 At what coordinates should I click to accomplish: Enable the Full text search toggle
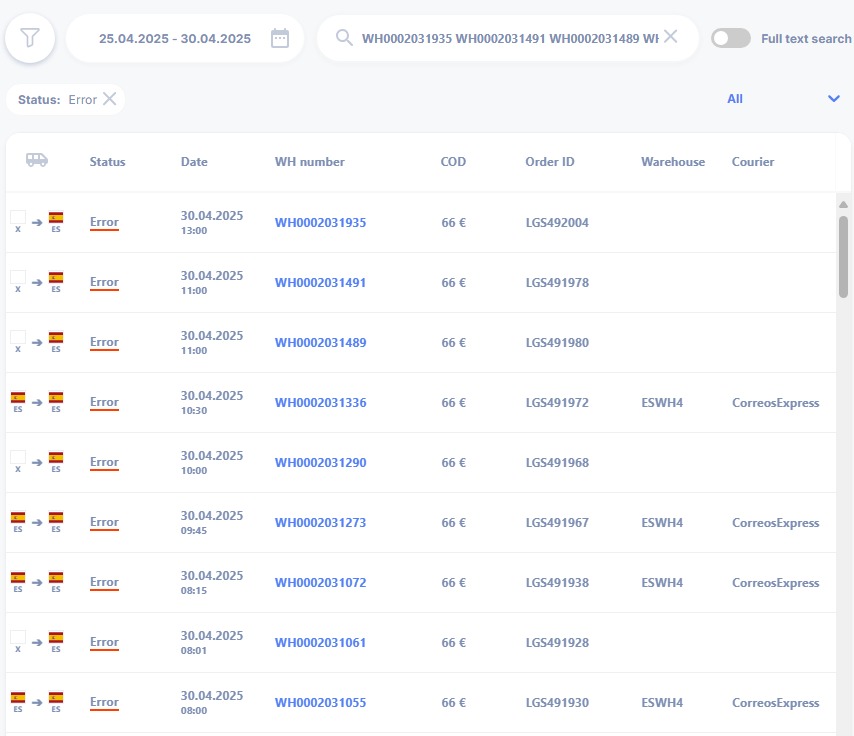coord(730,38)
